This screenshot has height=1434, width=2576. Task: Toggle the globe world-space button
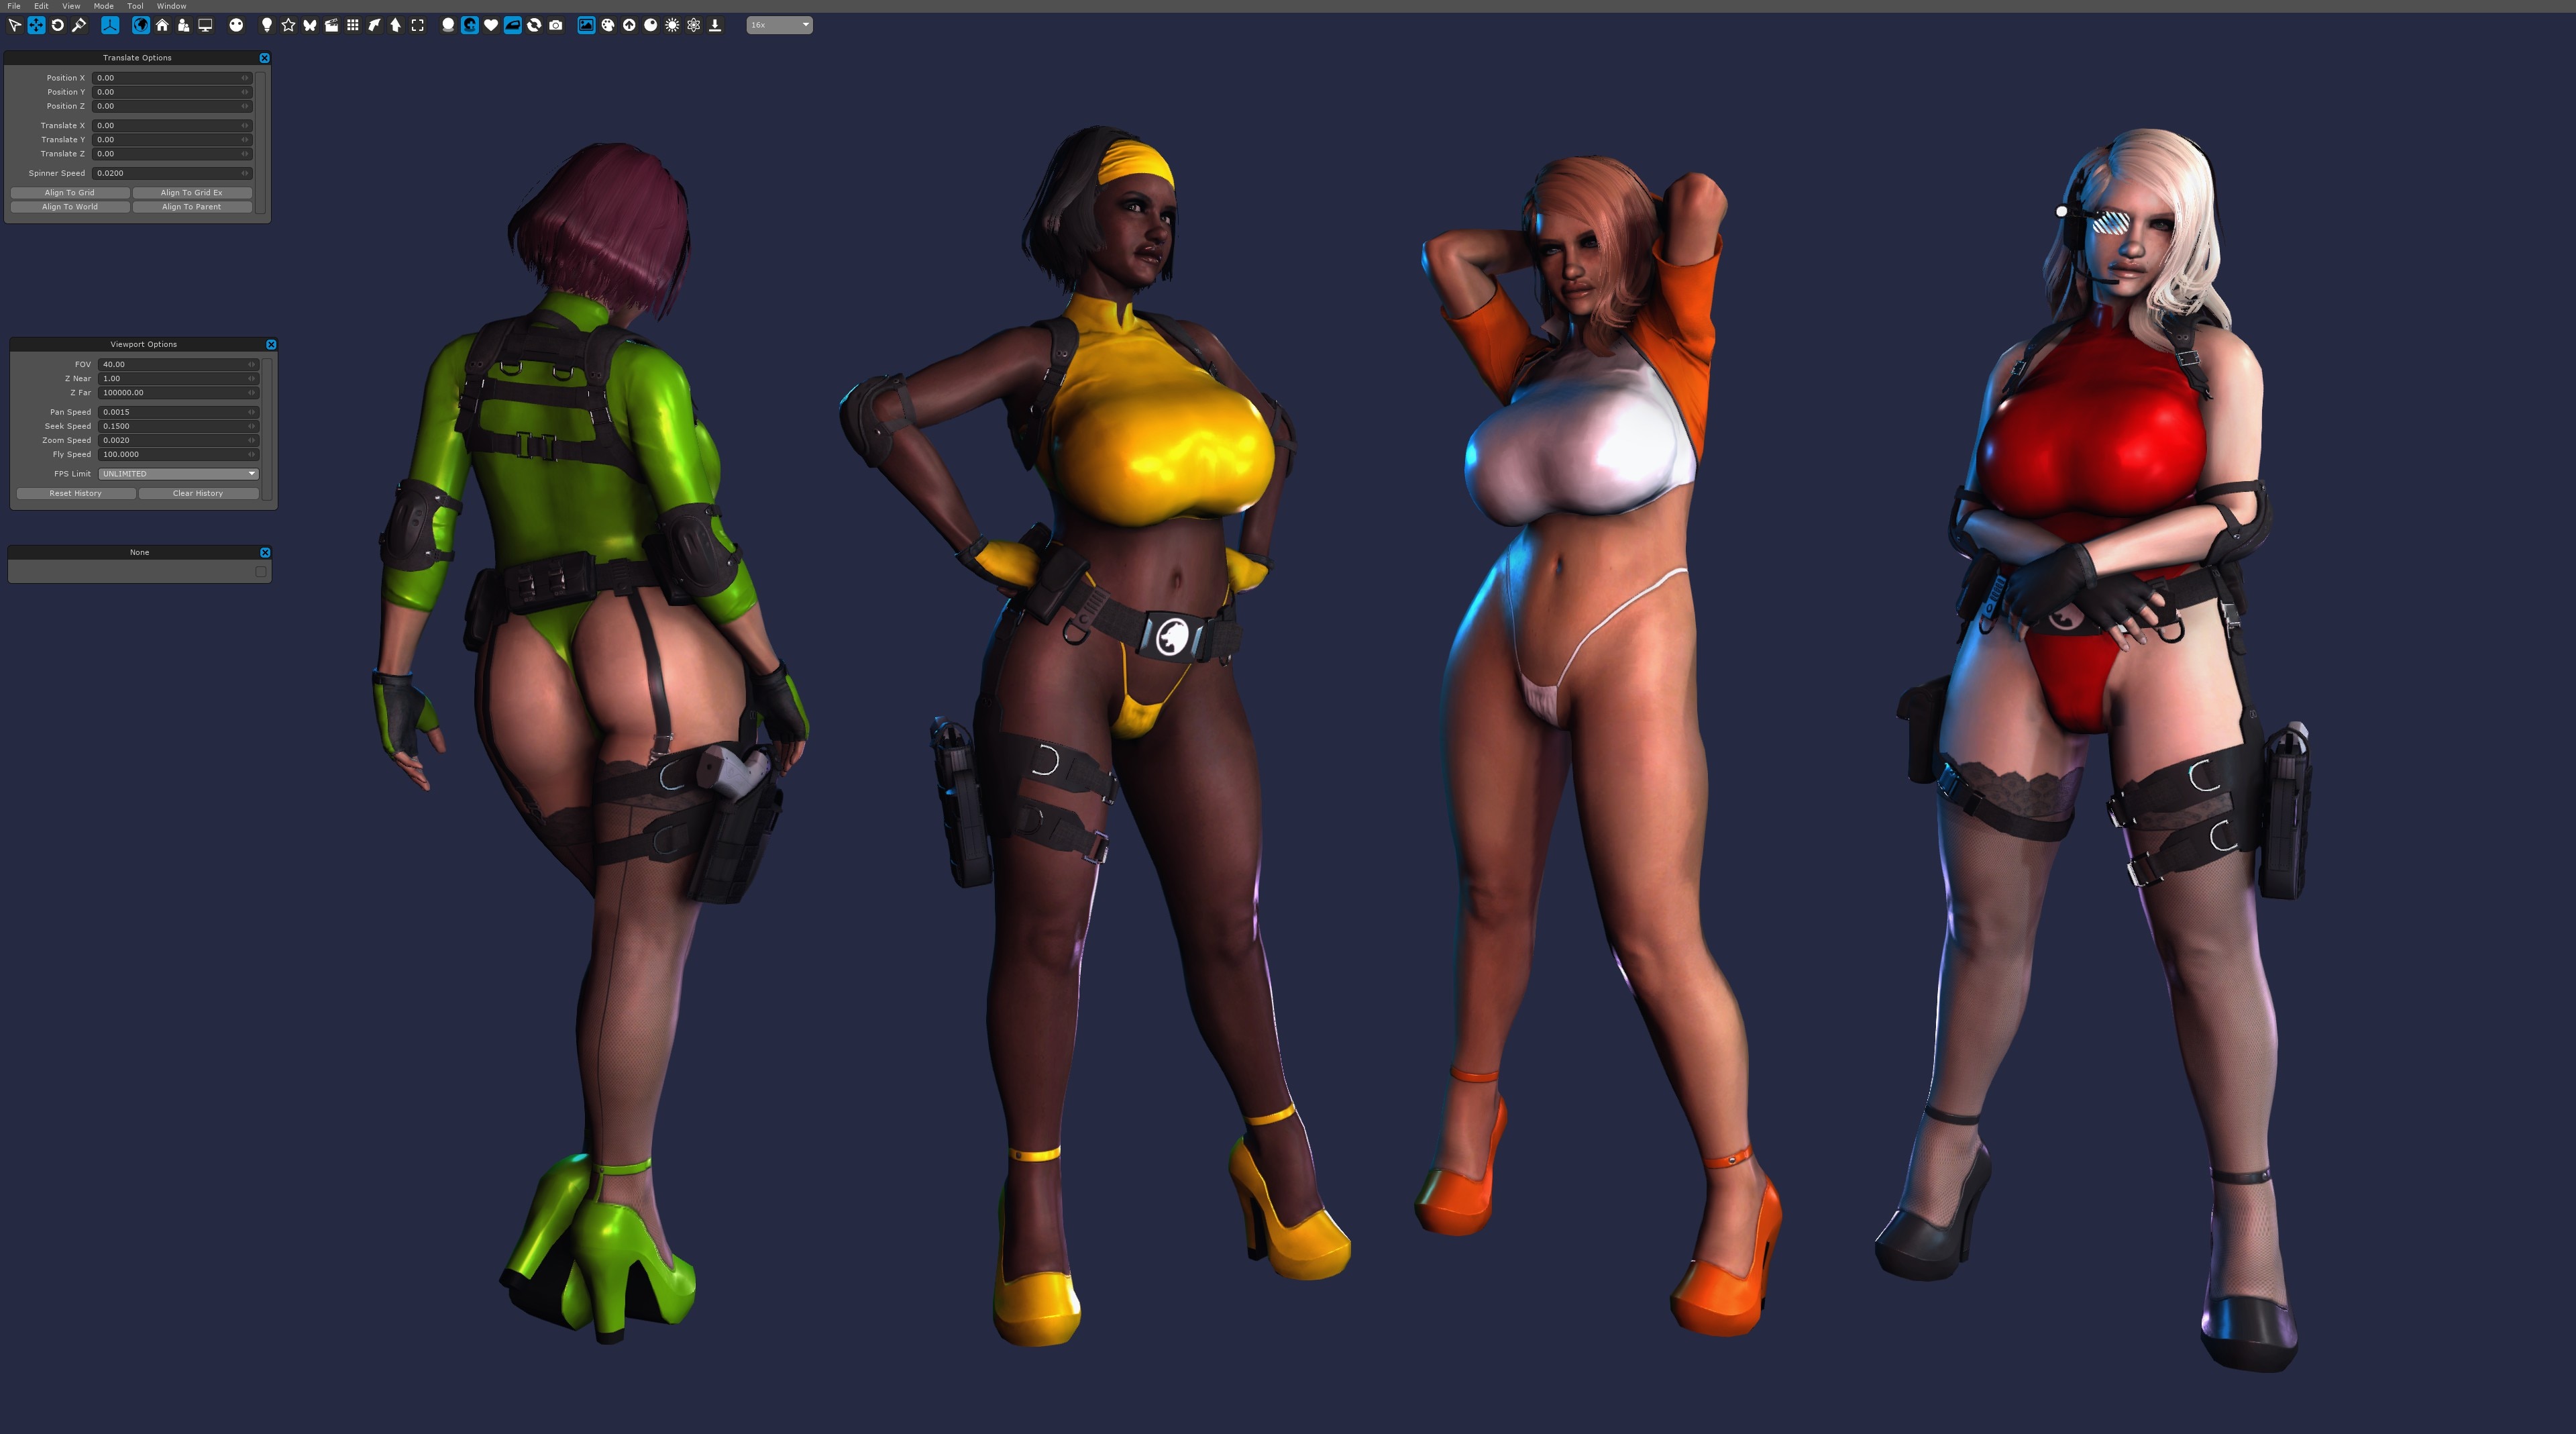click(x=141, y=25)
